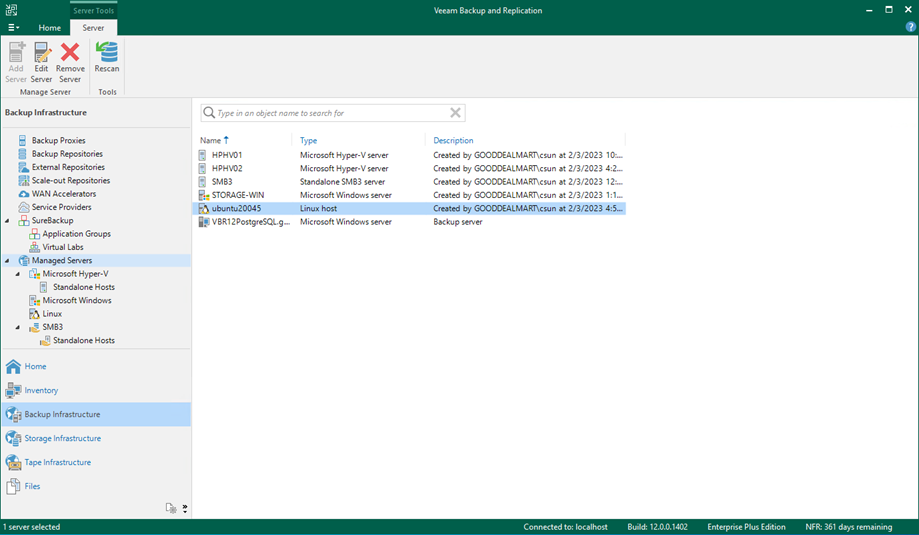The width and height of the screenshot is (919, 535).
Task: Select Virtual Labs under SureBackup
Action: click(x=63, y=247)
